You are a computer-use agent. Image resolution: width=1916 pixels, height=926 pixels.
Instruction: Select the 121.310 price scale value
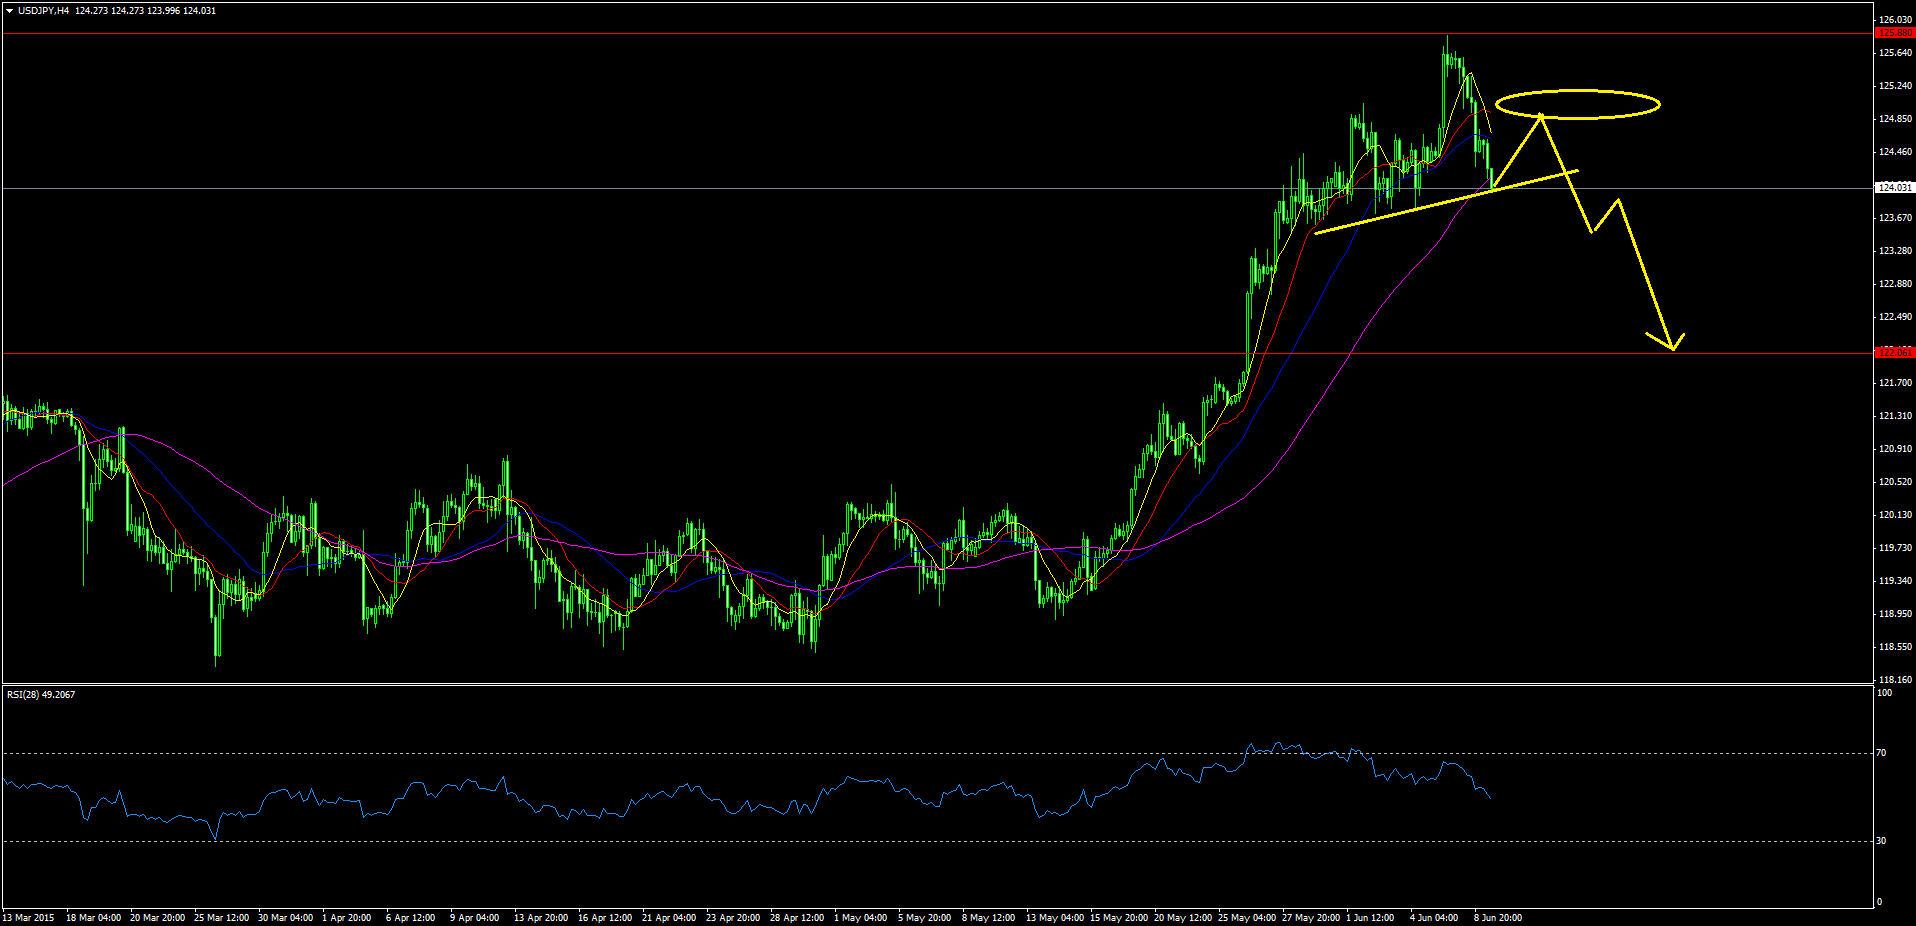[x=1896, y=416]
